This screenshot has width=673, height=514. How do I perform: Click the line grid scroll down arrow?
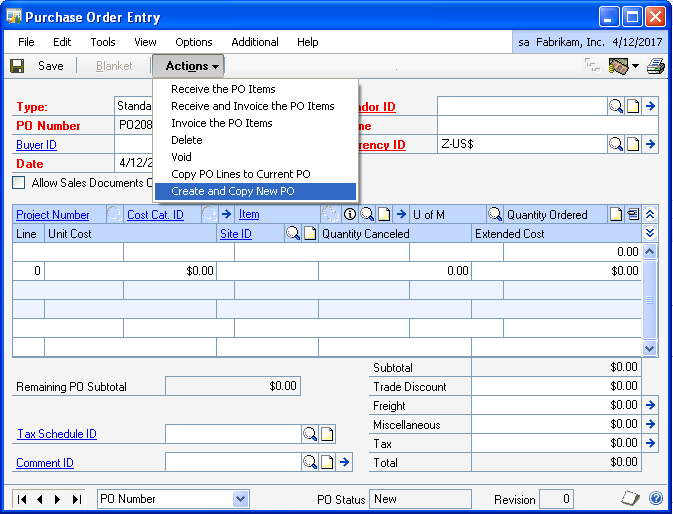pyautogui.click(x=649, y=348)
